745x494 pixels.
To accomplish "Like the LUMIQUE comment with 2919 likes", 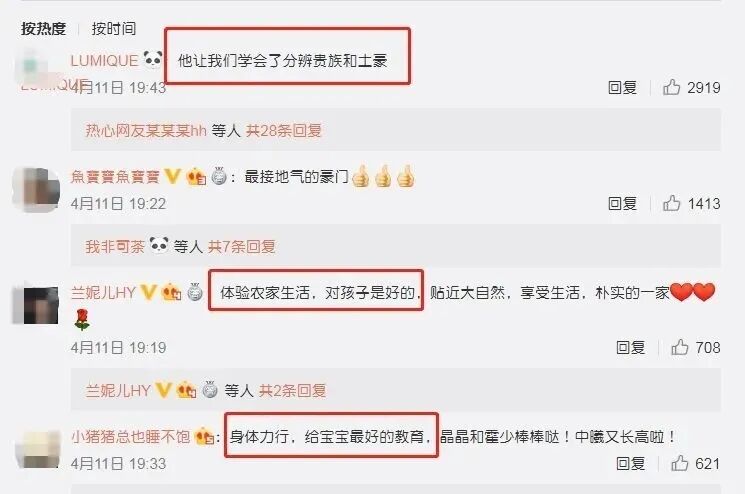I will (671, 87).
